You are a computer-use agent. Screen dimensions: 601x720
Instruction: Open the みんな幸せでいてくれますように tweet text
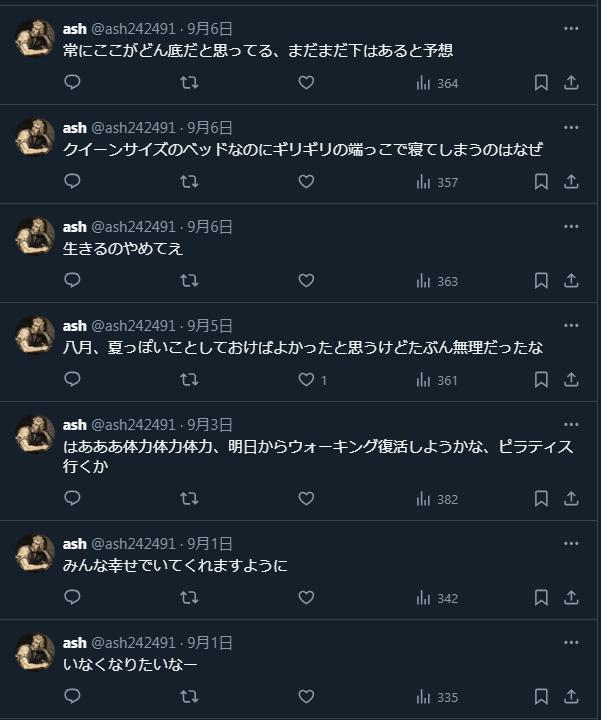pos(175,566)
